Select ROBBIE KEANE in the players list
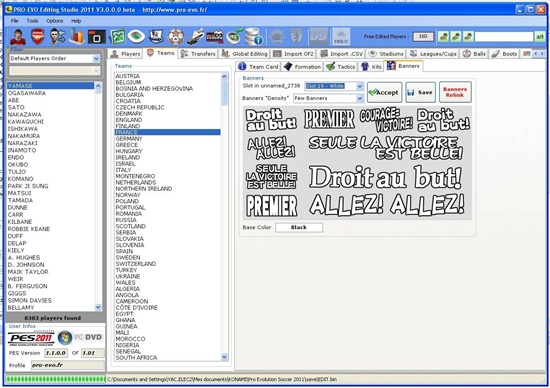The width and height of the screenshot is (550, 388). [51, 229]
